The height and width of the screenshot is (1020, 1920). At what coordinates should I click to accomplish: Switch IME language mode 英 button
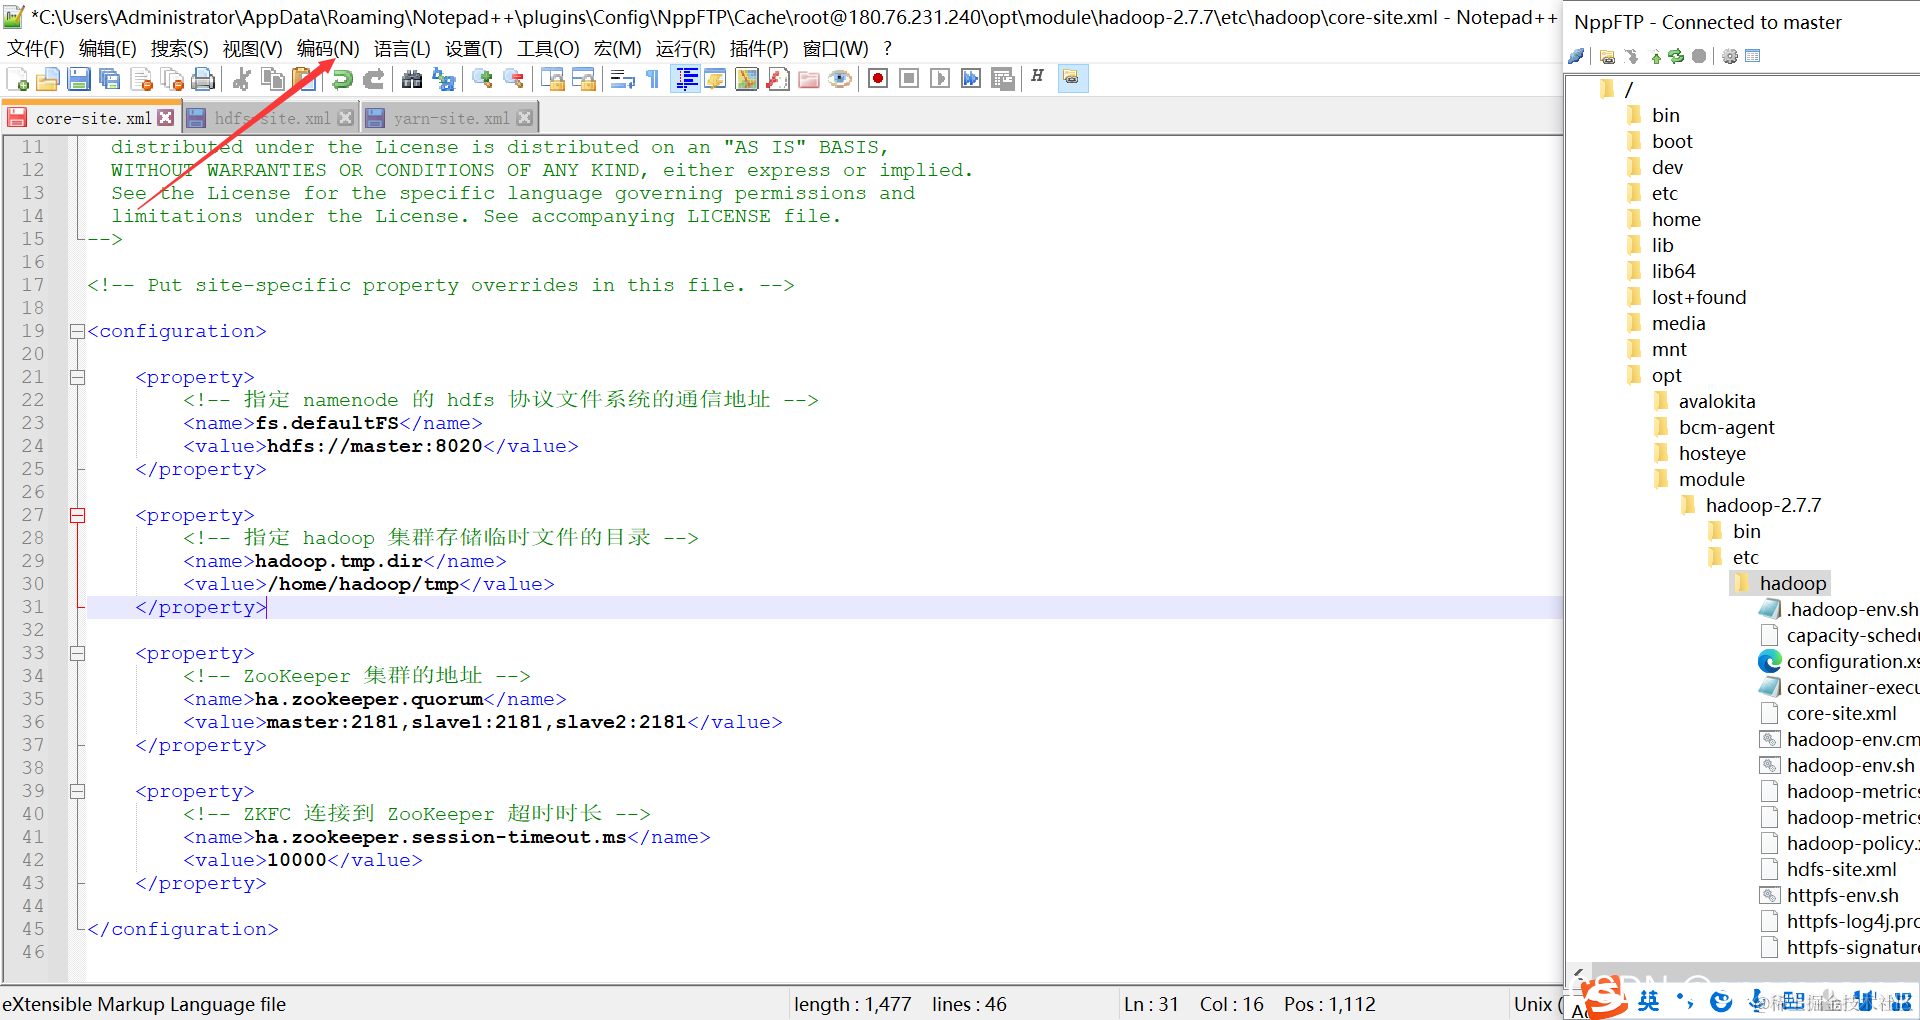point(1649,1000)
